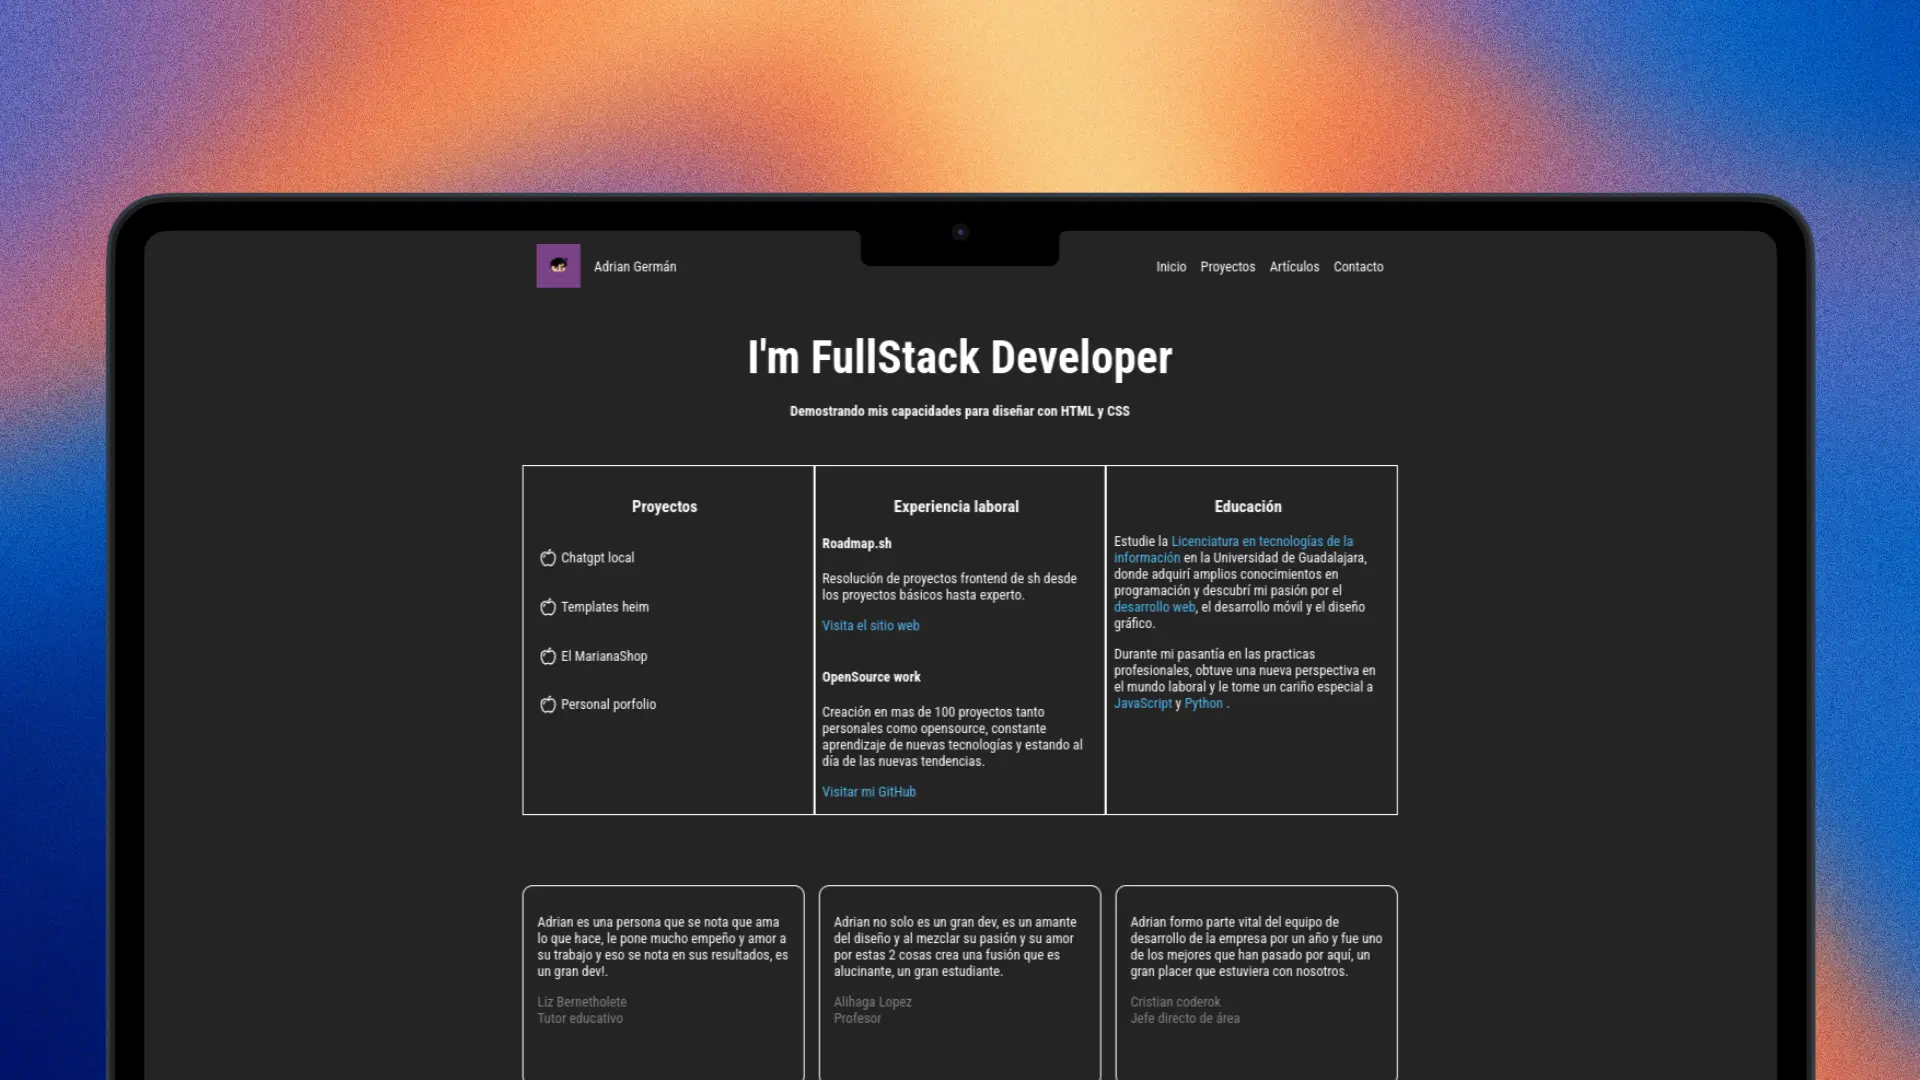Screen dimensions: 1920x1080
Task: Click the Jefe directo de área text
Action: pos(1185,1018)
